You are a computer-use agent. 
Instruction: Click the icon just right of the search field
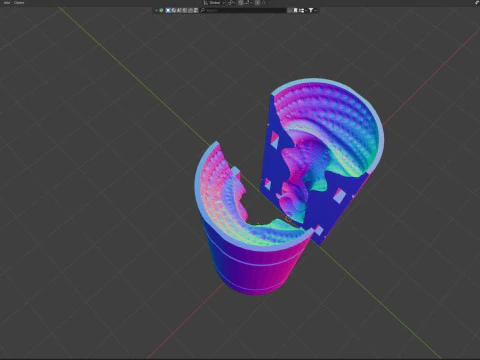click(290, 10)
